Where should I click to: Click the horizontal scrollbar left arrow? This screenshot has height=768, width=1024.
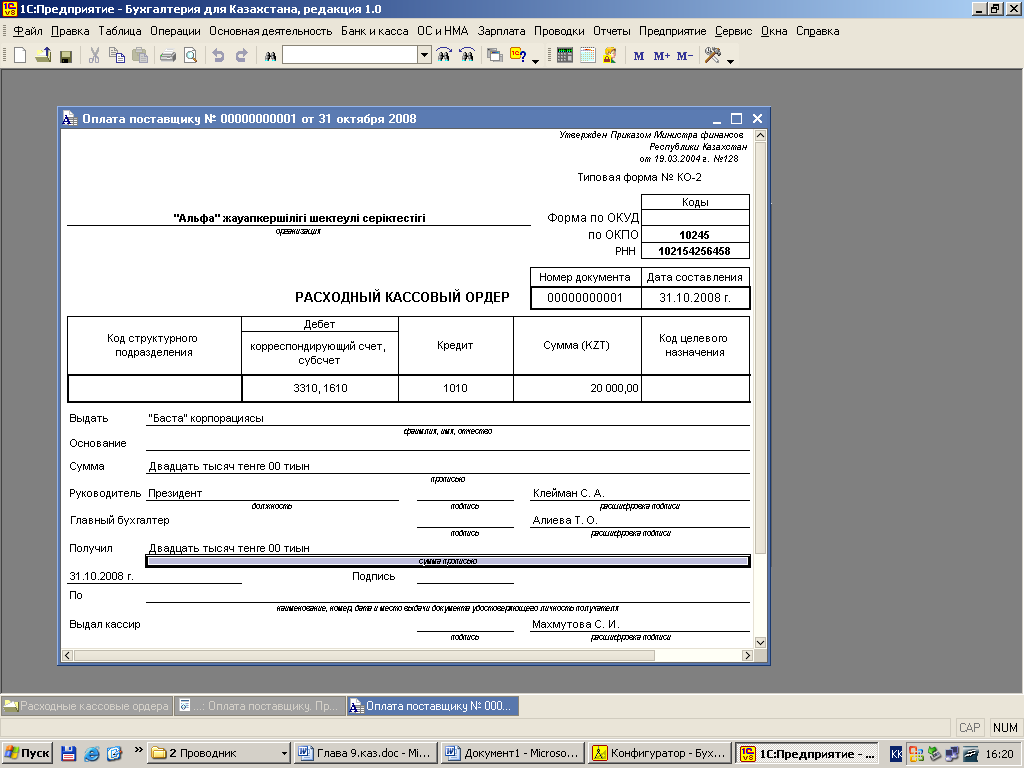coord(67,655)
